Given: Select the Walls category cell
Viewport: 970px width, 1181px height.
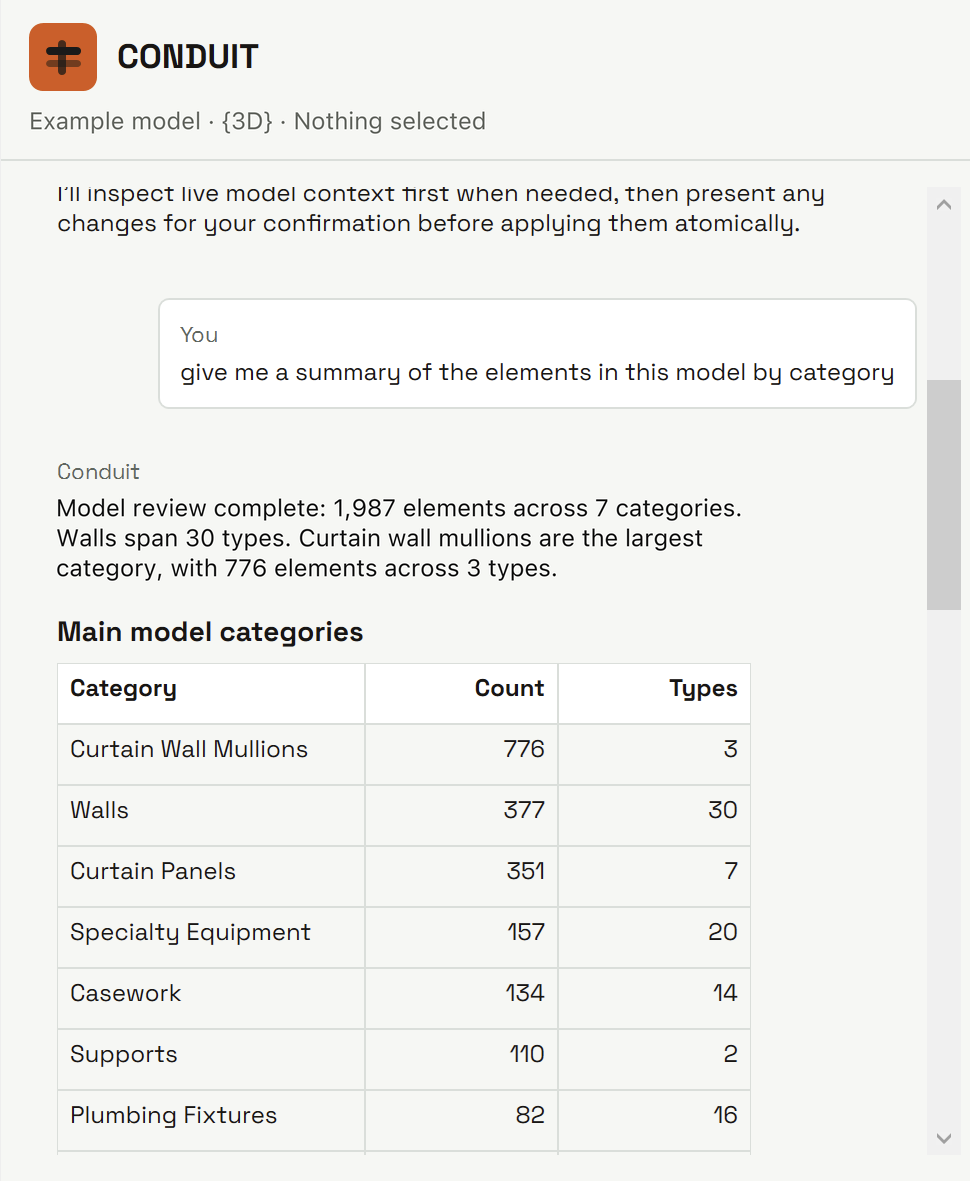Looking at the screenshot, I should tap(212, 816).
